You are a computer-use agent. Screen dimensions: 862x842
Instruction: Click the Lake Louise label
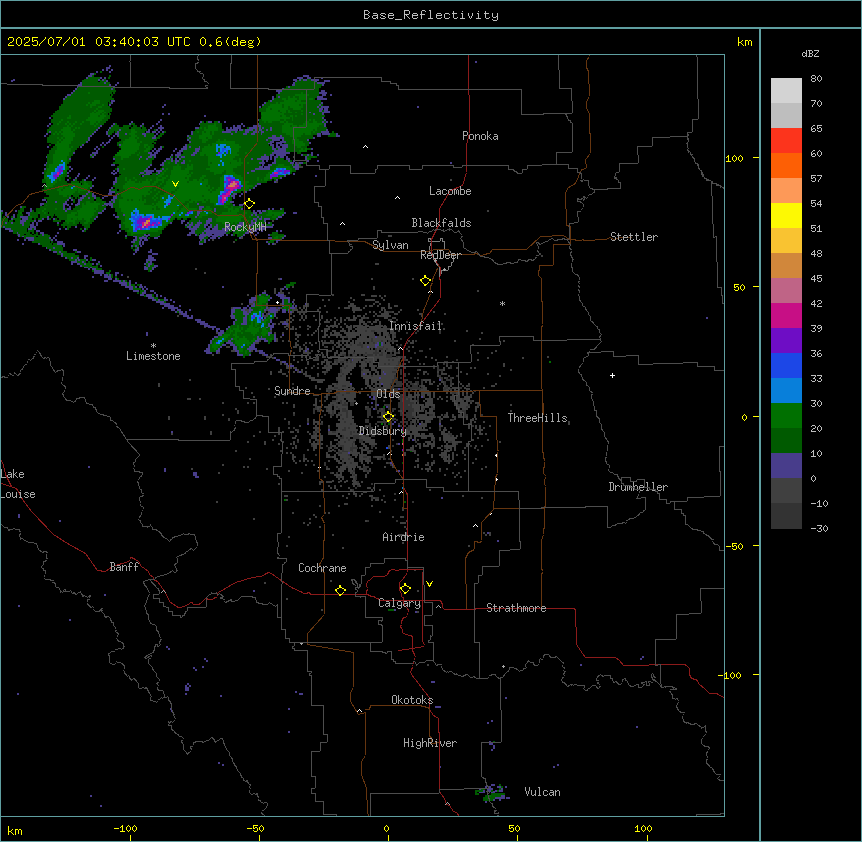[18, 484]
